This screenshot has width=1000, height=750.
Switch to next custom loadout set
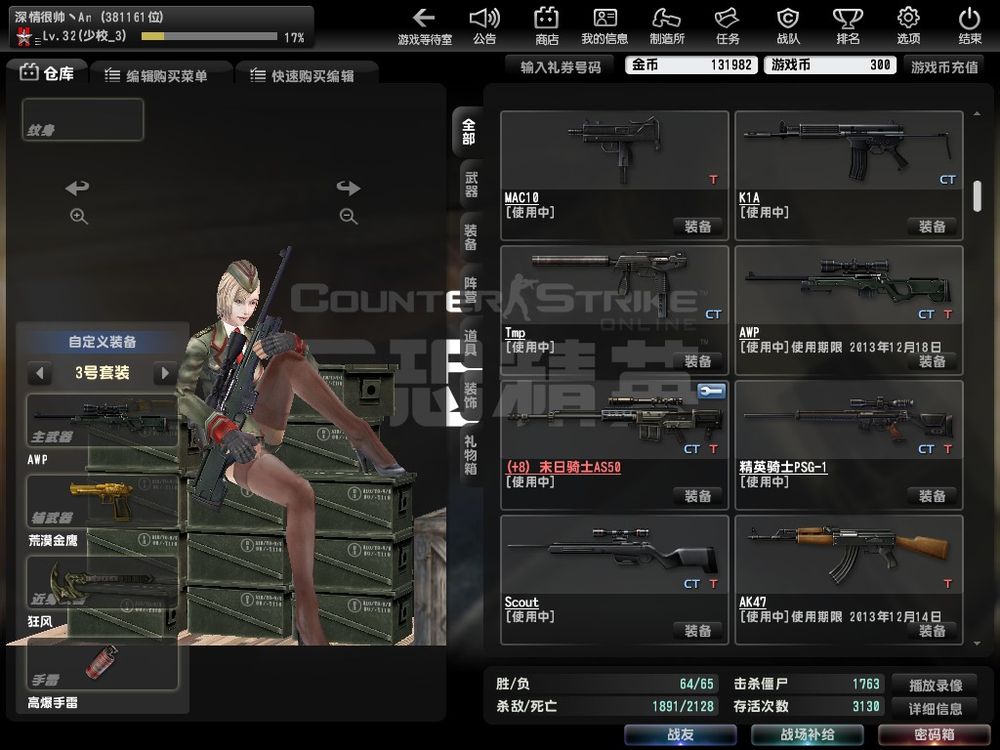click(x=165, y=372)
